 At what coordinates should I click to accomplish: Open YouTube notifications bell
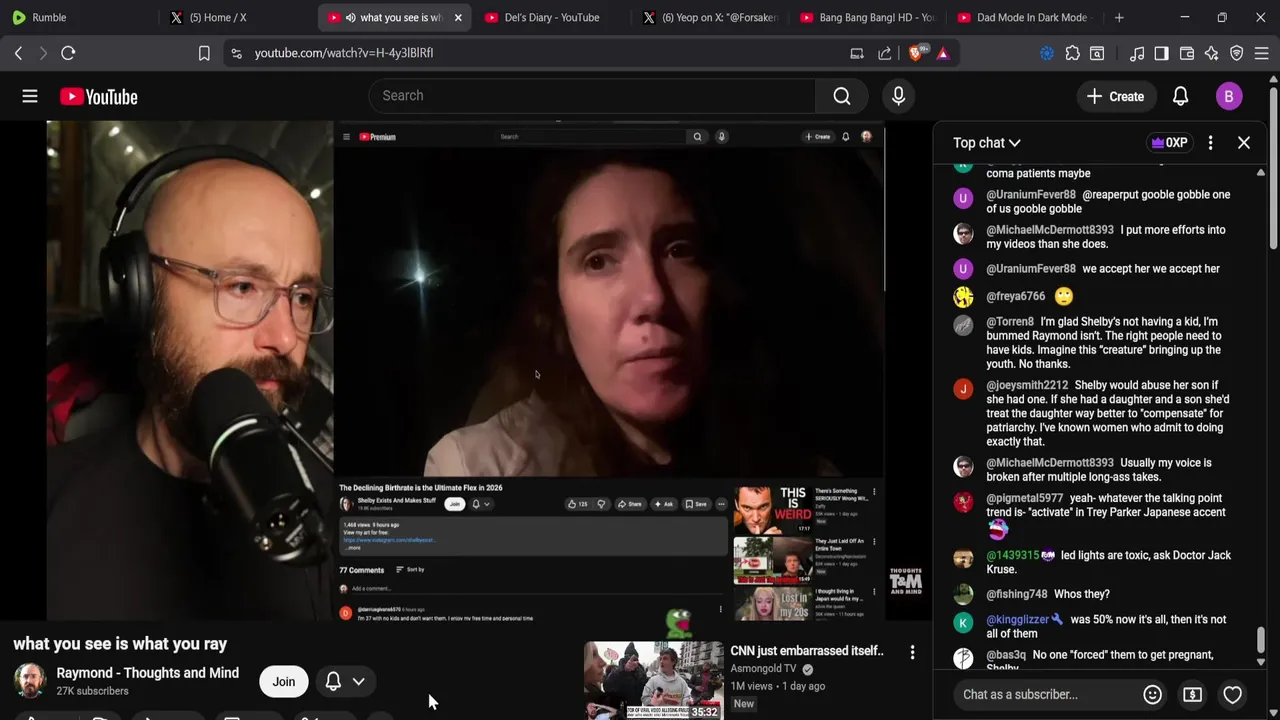pyautogui.click(x=1180, y=96)
